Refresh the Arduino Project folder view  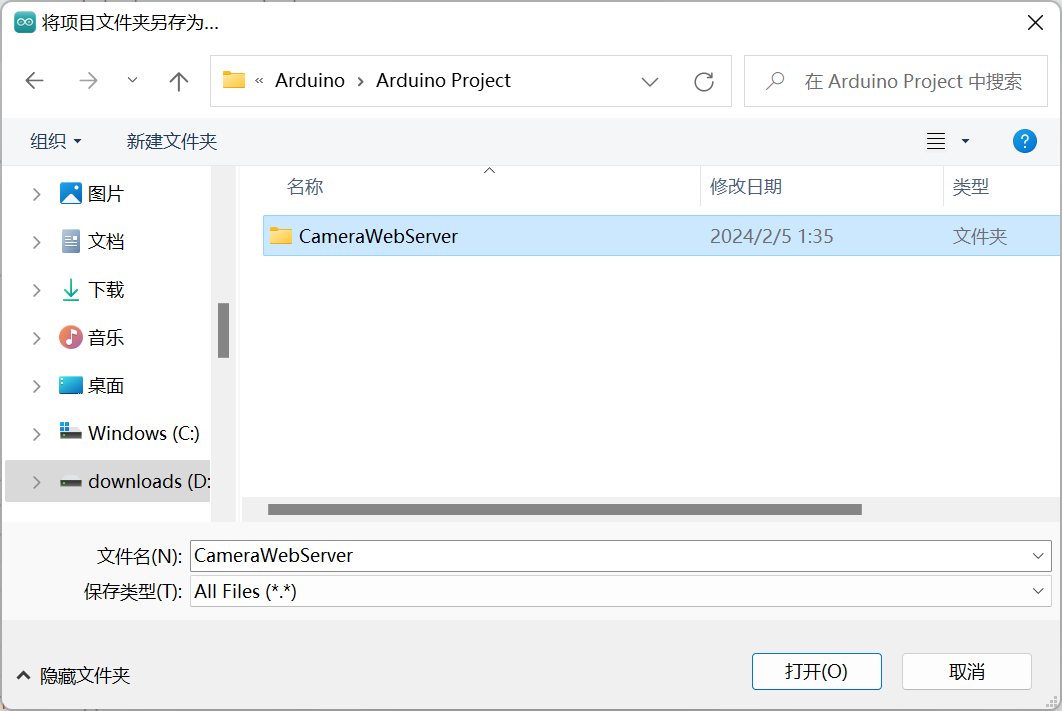pos(704,82)
